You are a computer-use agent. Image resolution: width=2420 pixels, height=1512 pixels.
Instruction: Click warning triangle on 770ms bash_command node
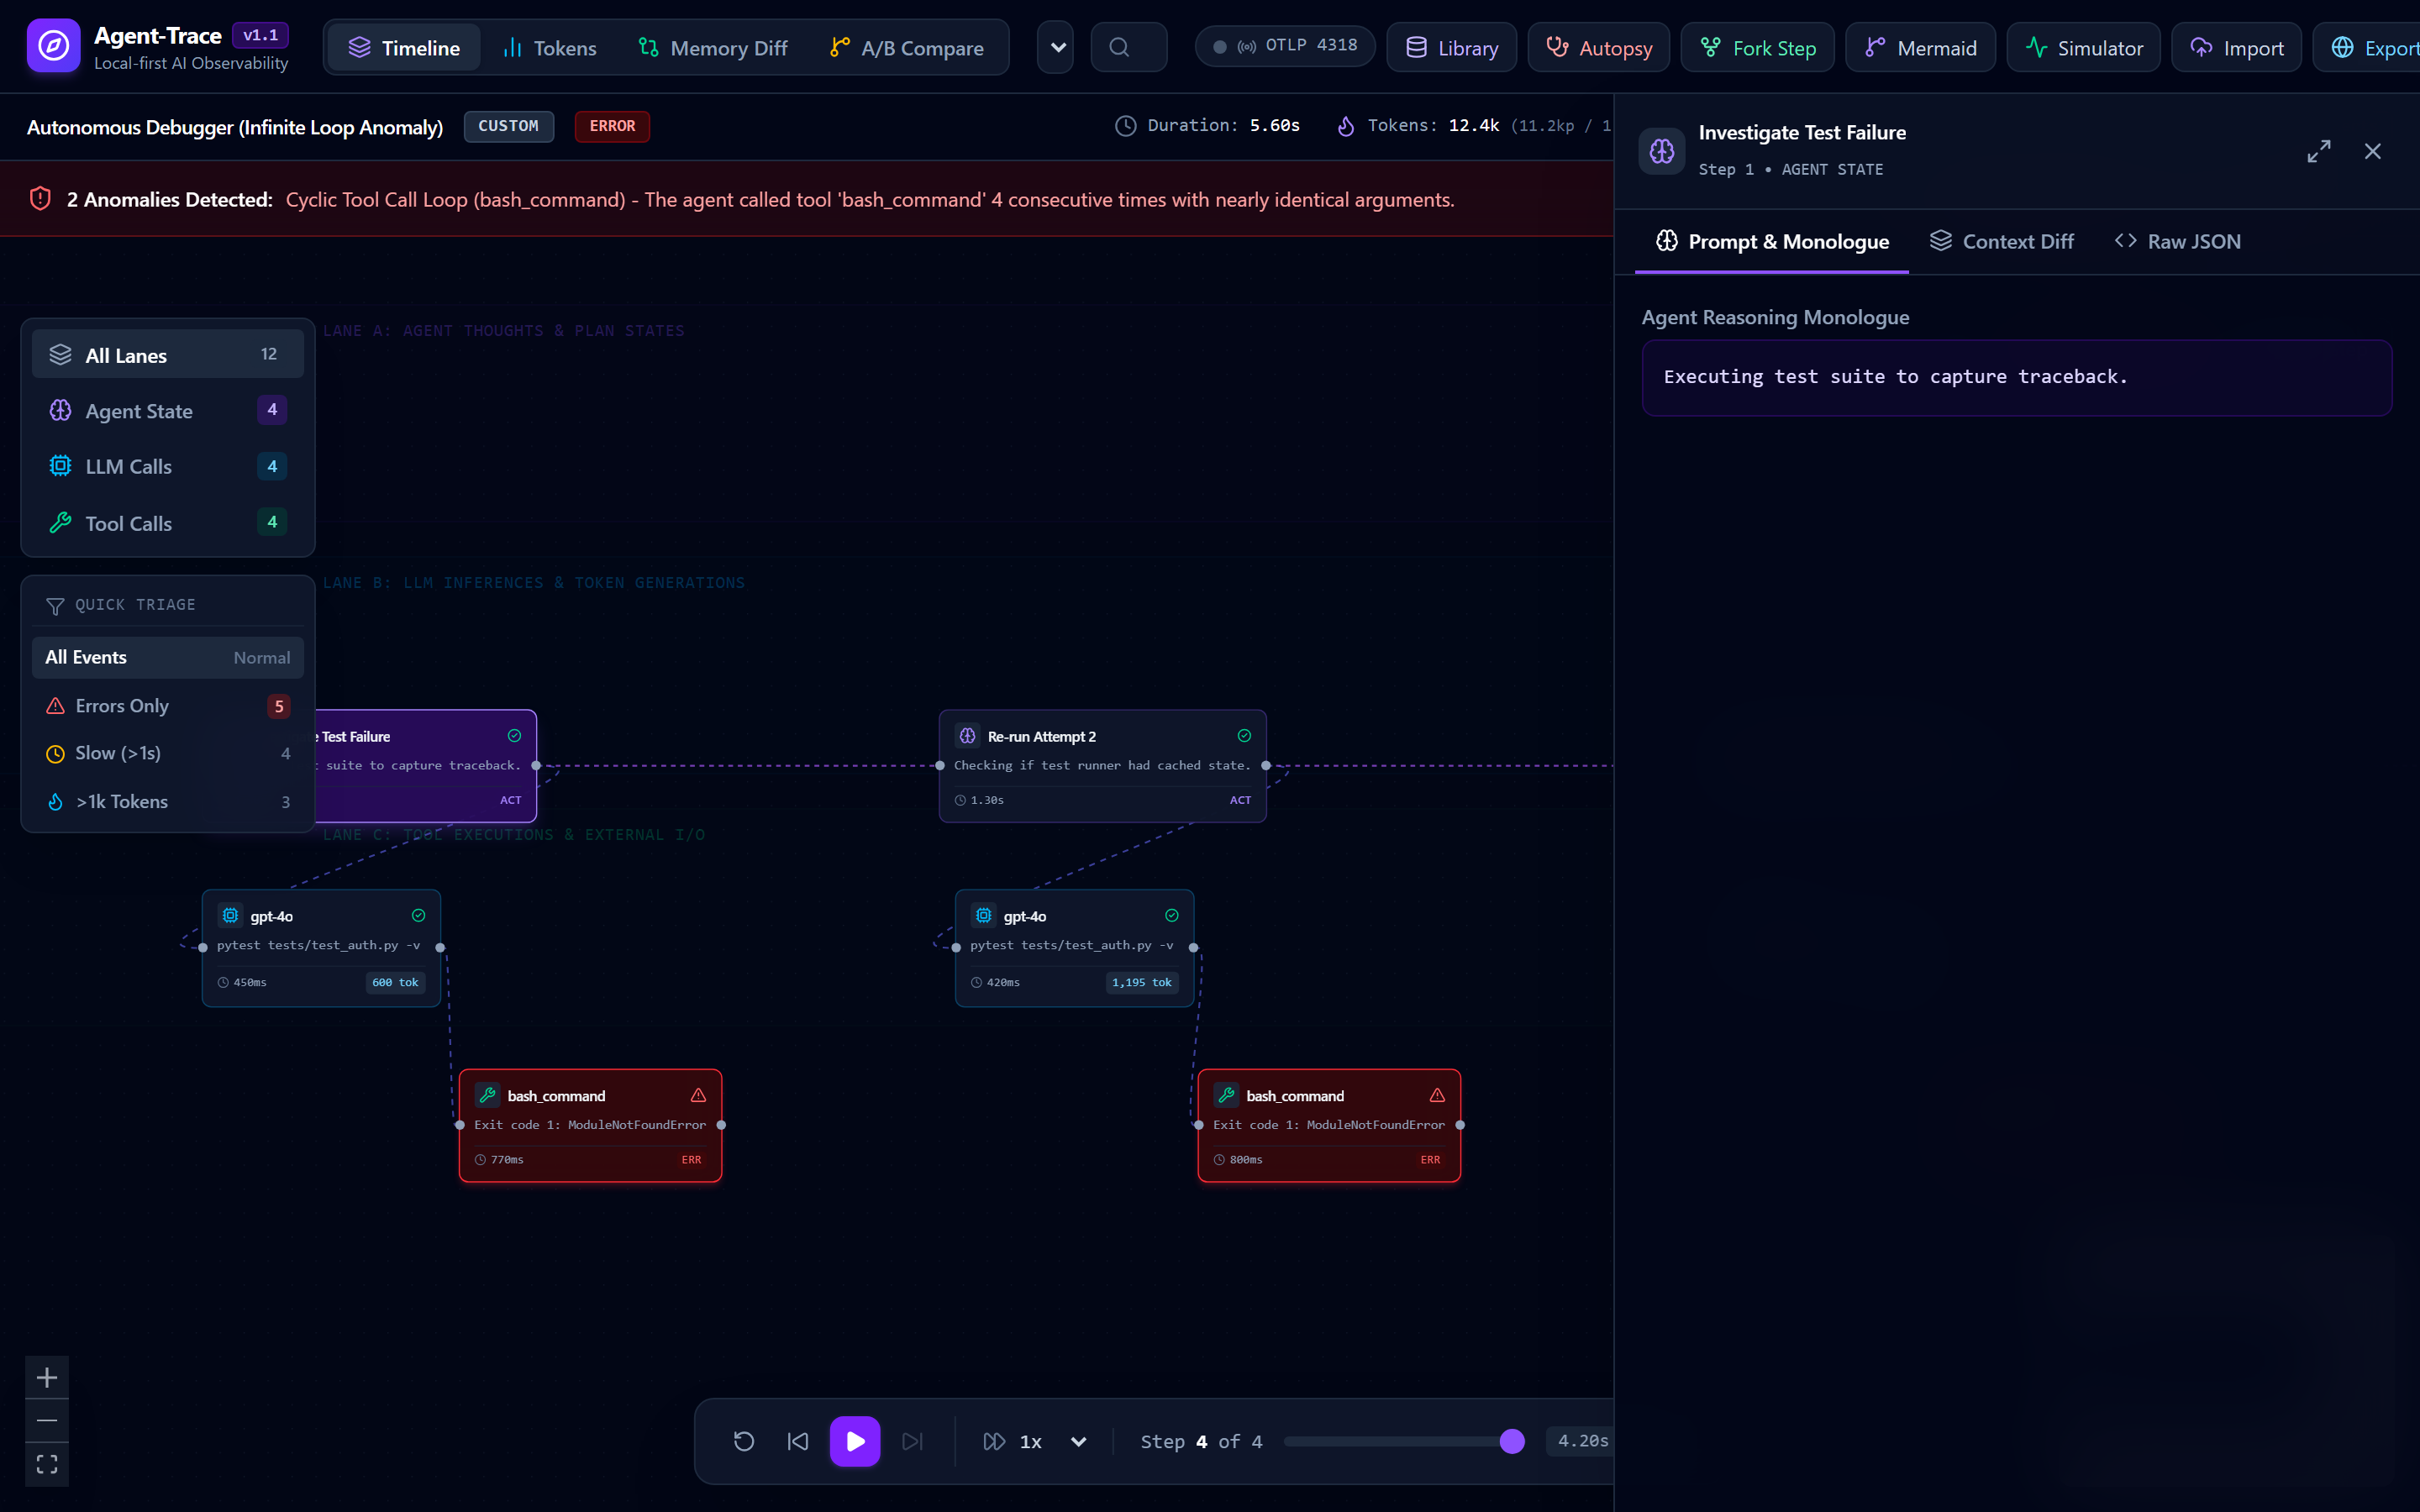pos(698,1095)
